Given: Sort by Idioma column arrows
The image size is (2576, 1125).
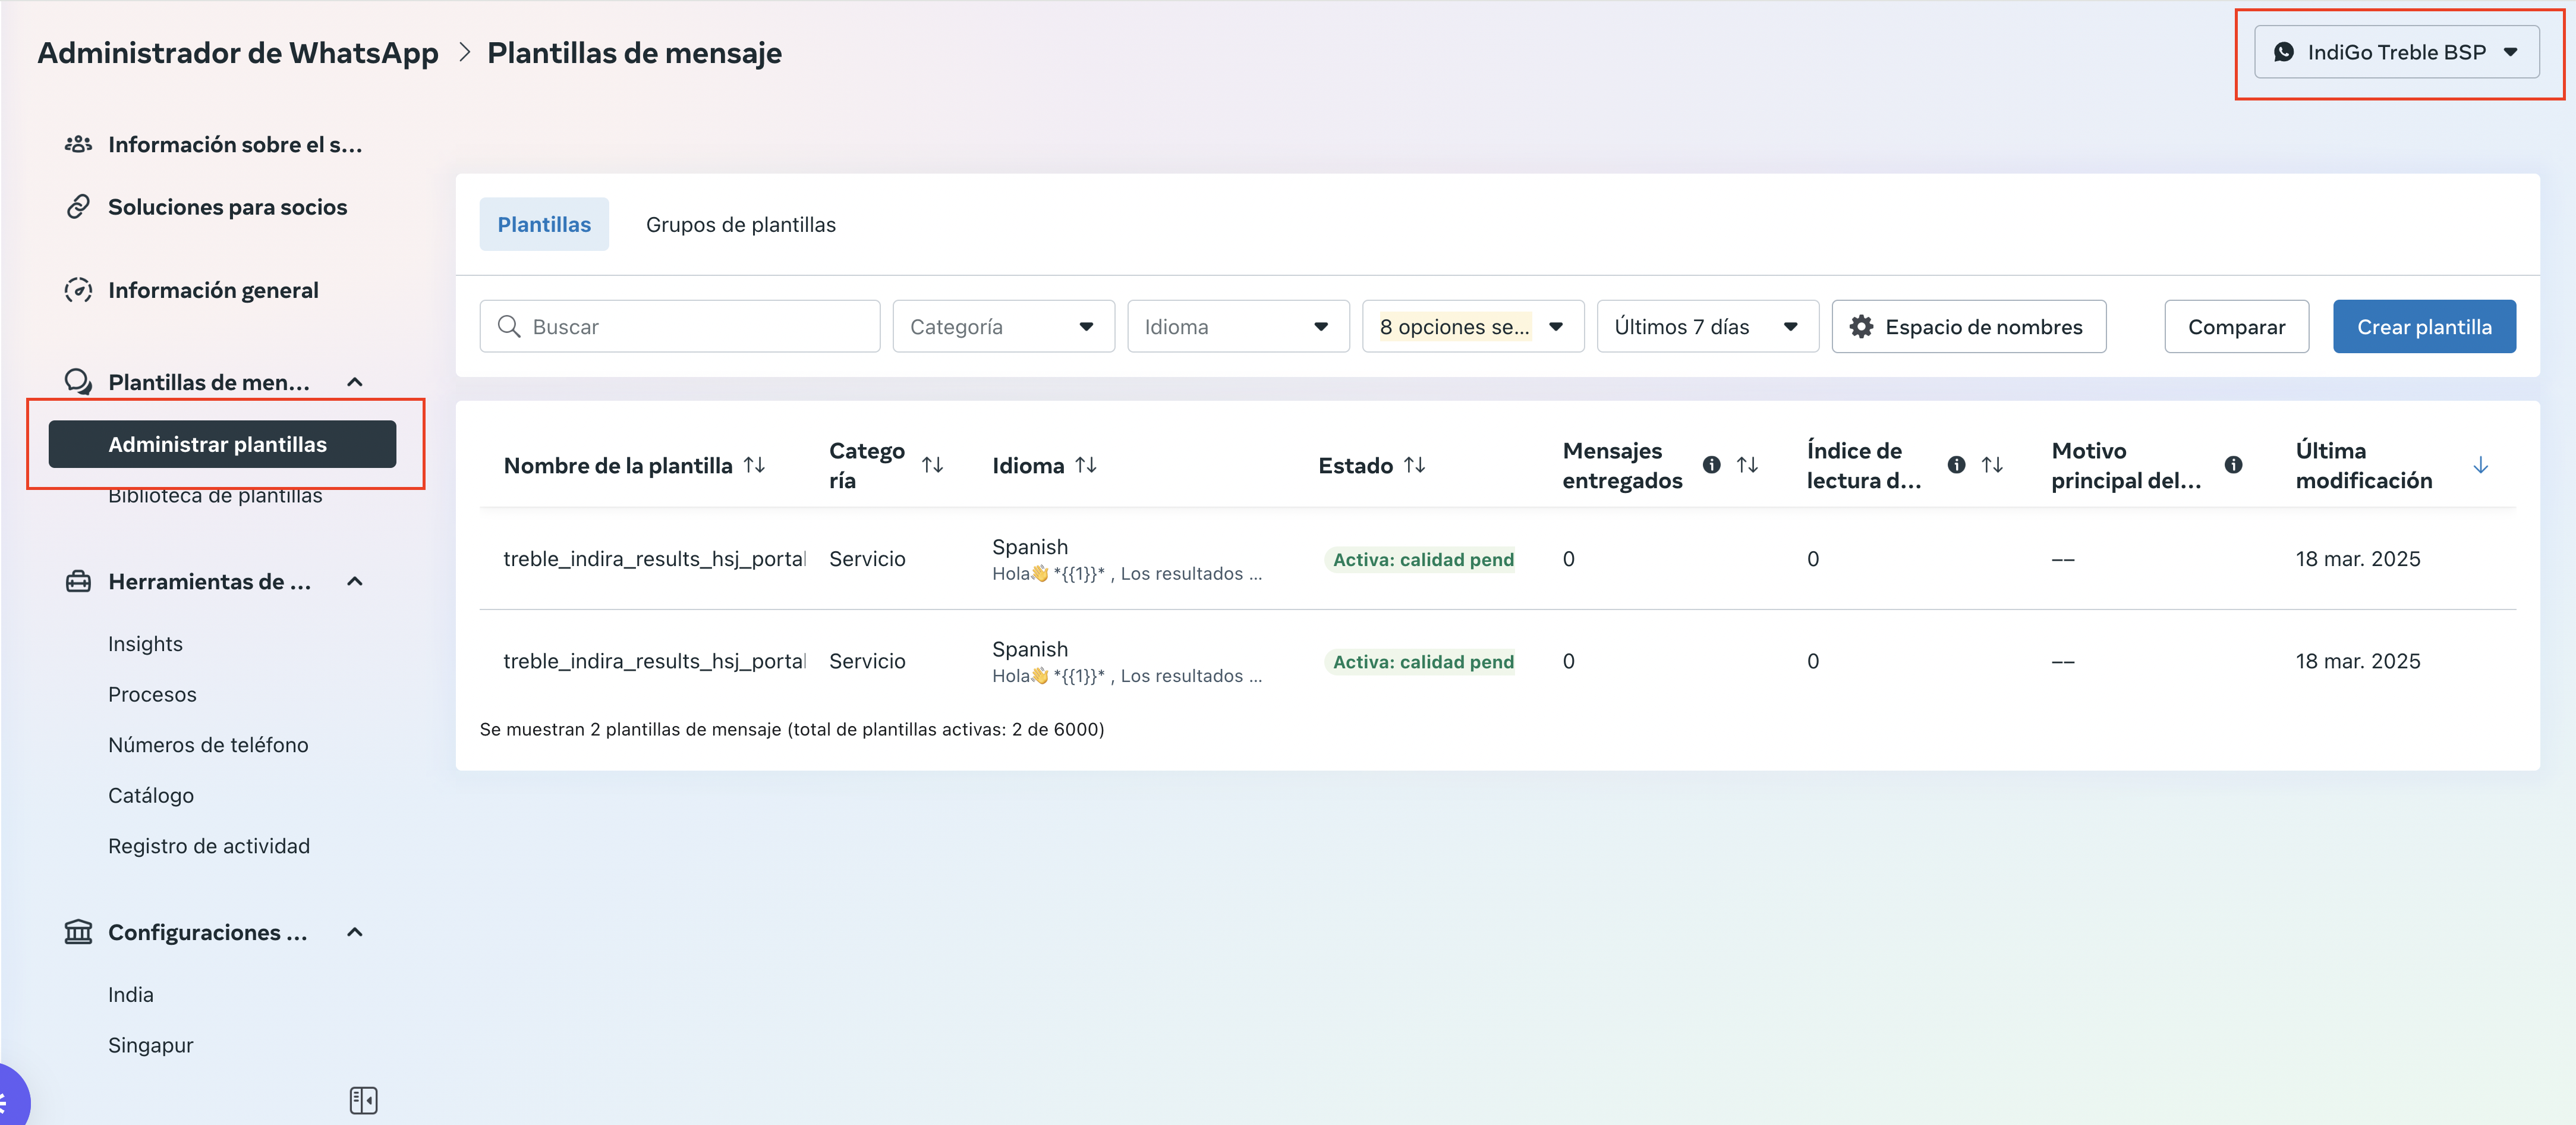Looking at the screenshot, I should pos(1086,465).
